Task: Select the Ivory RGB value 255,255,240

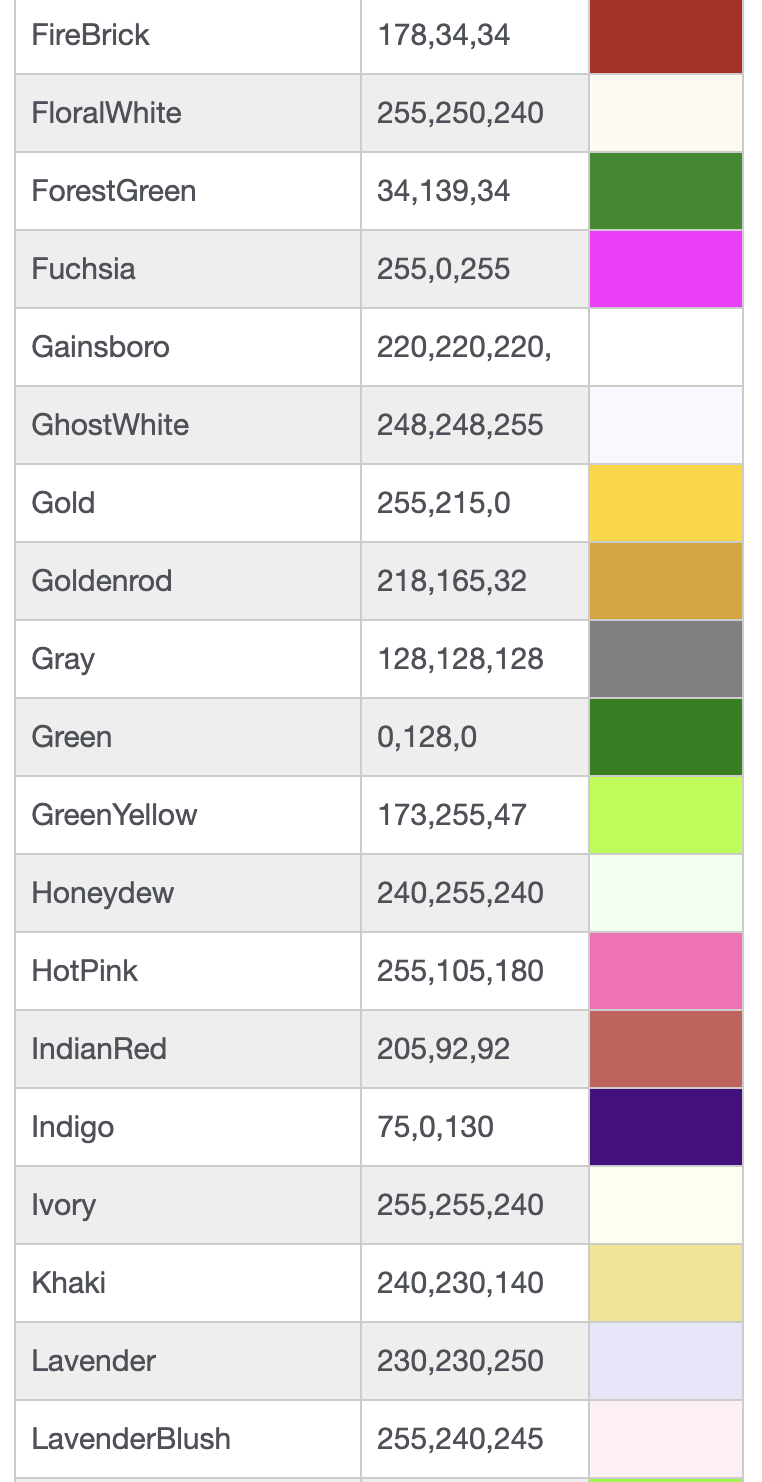Action: [460, 1205]
